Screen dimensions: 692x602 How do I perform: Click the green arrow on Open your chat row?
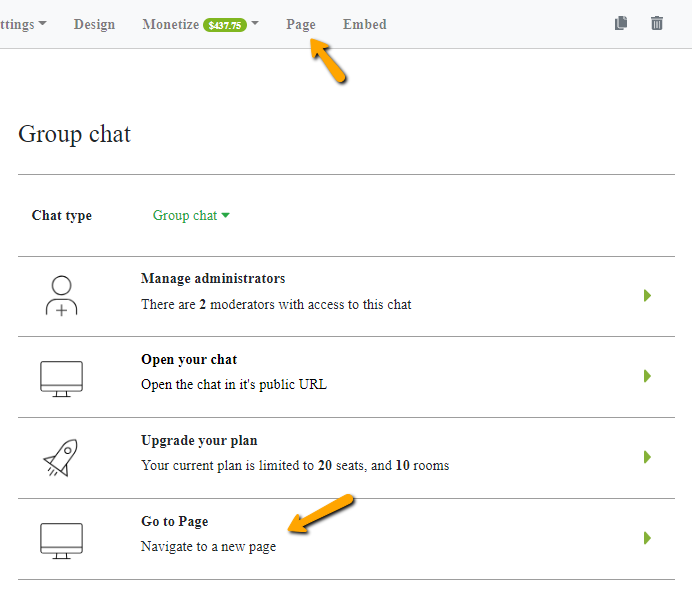coord(647,377)
